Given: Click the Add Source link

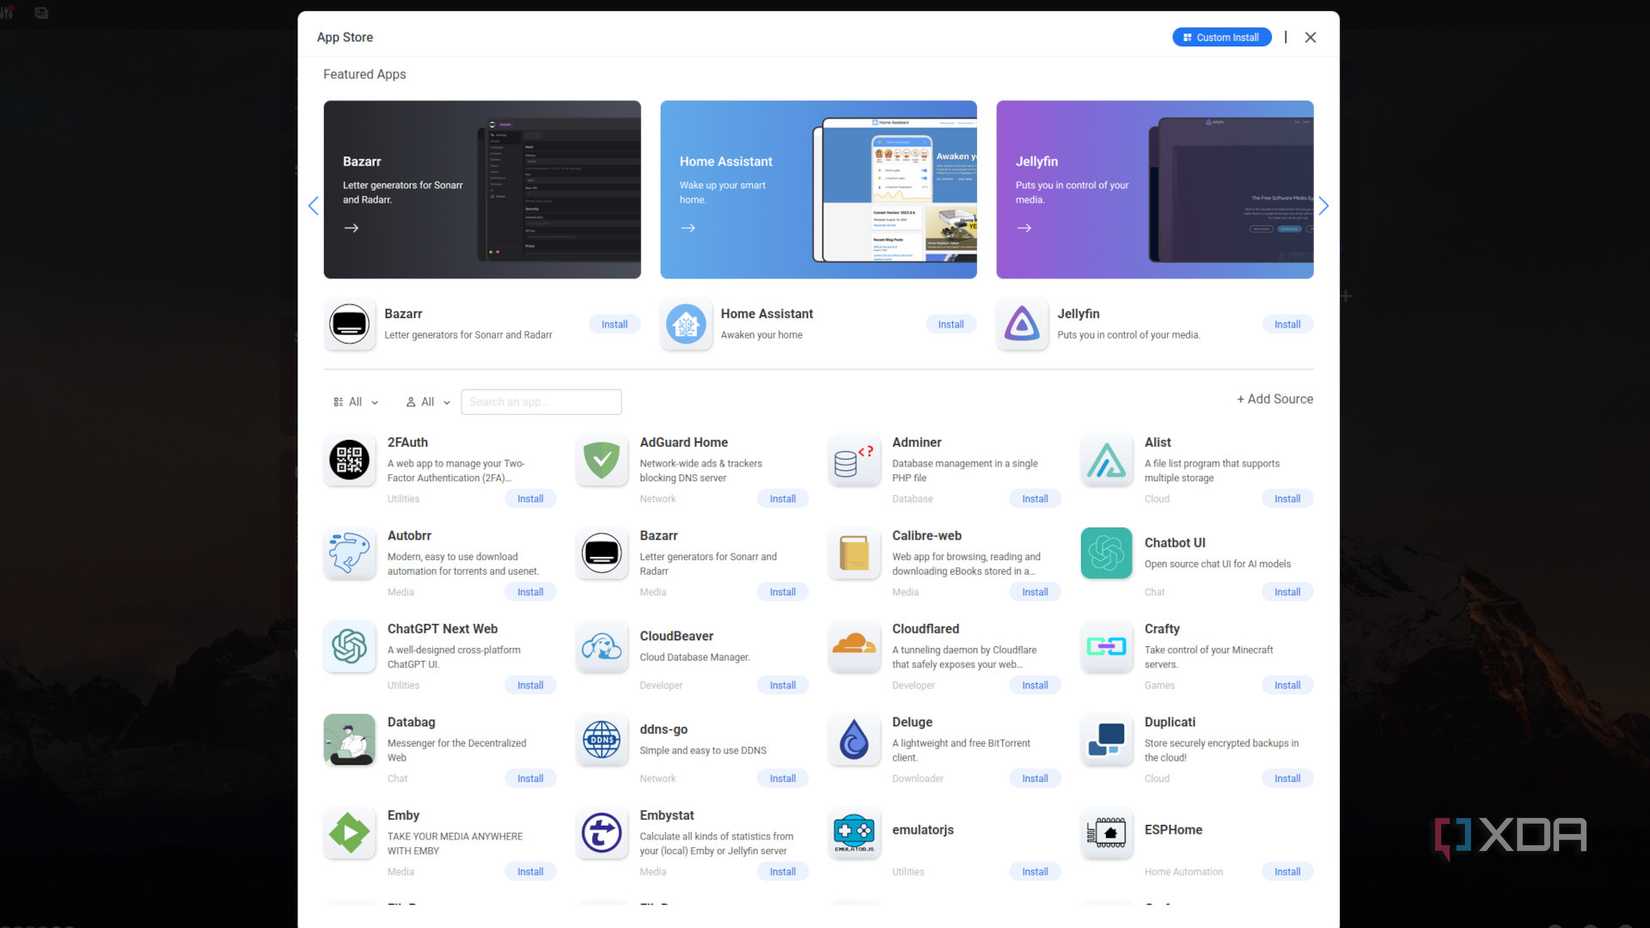Looking at the screenshot, I should coord(1275,399).
